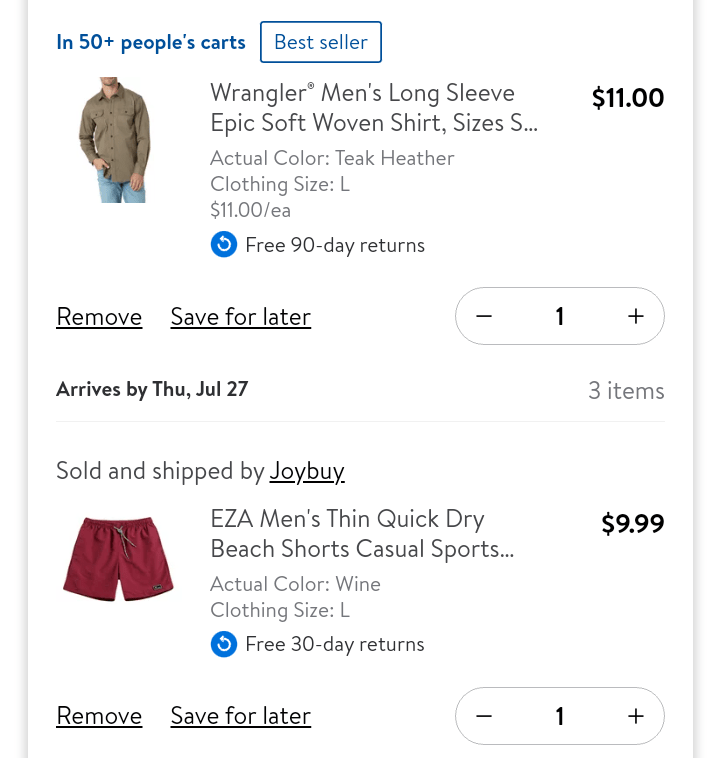Viewport: 720px width, 758px height.
Task: Click the Wrangler shirt quantity value
Action: coord(560,316)
